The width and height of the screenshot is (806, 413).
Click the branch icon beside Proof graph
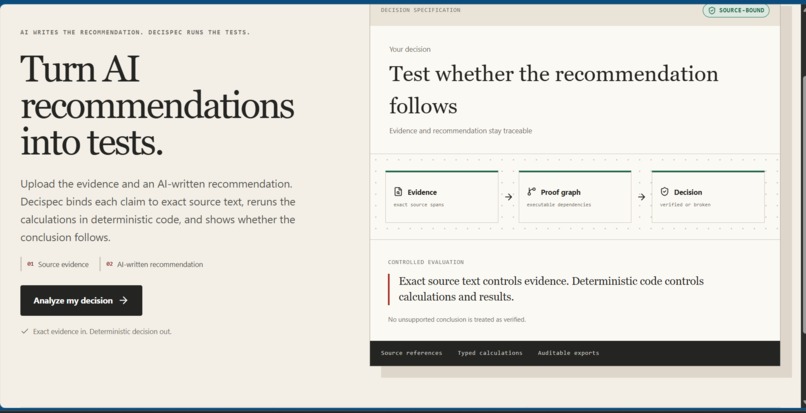tap(532, 192)
